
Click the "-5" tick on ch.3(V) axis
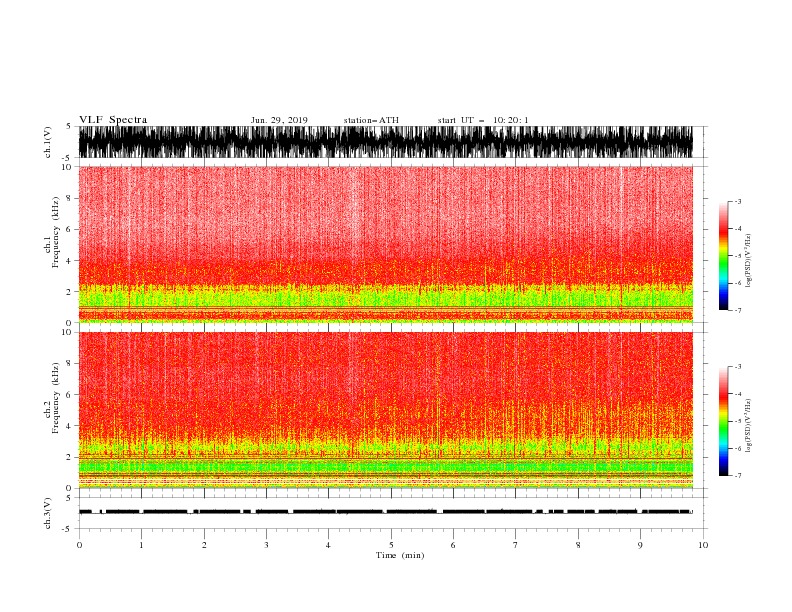(x=68, y=529)
